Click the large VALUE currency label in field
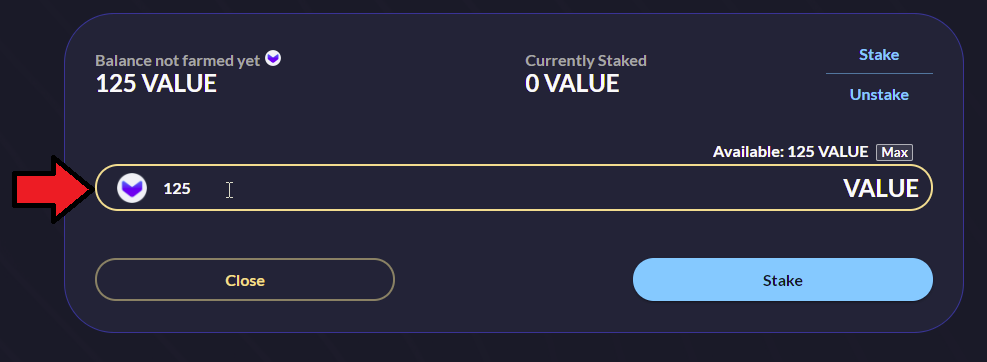987x362 pixels. click(x=881, y=188)
